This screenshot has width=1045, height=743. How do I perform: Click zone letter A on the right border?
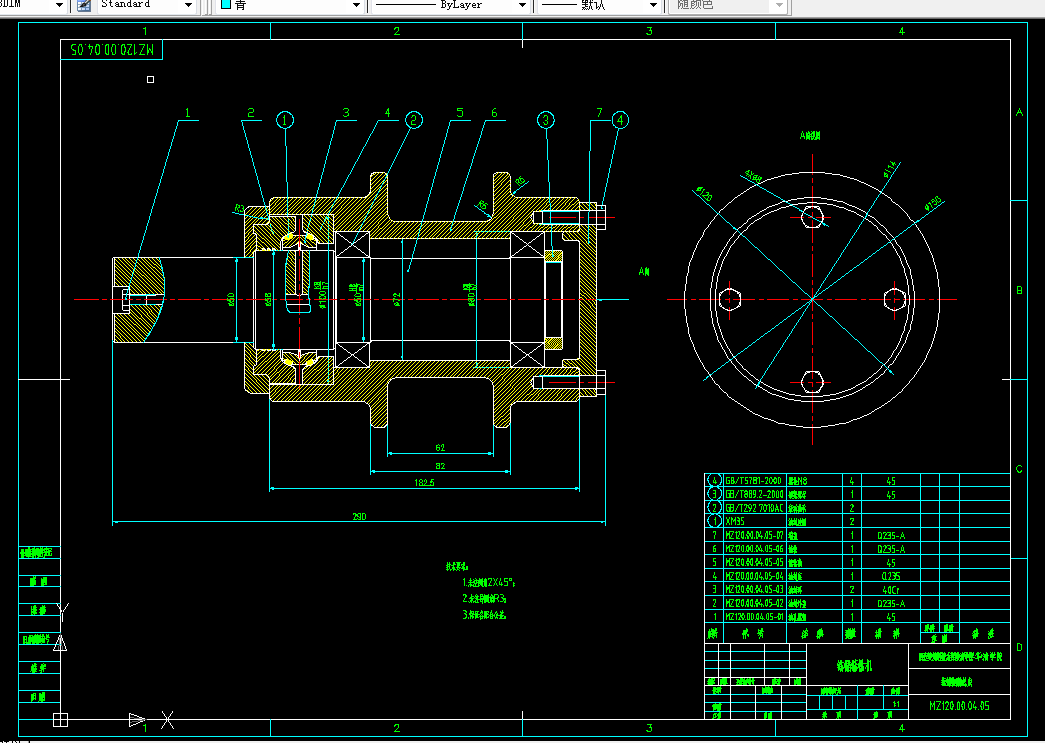1019,113
